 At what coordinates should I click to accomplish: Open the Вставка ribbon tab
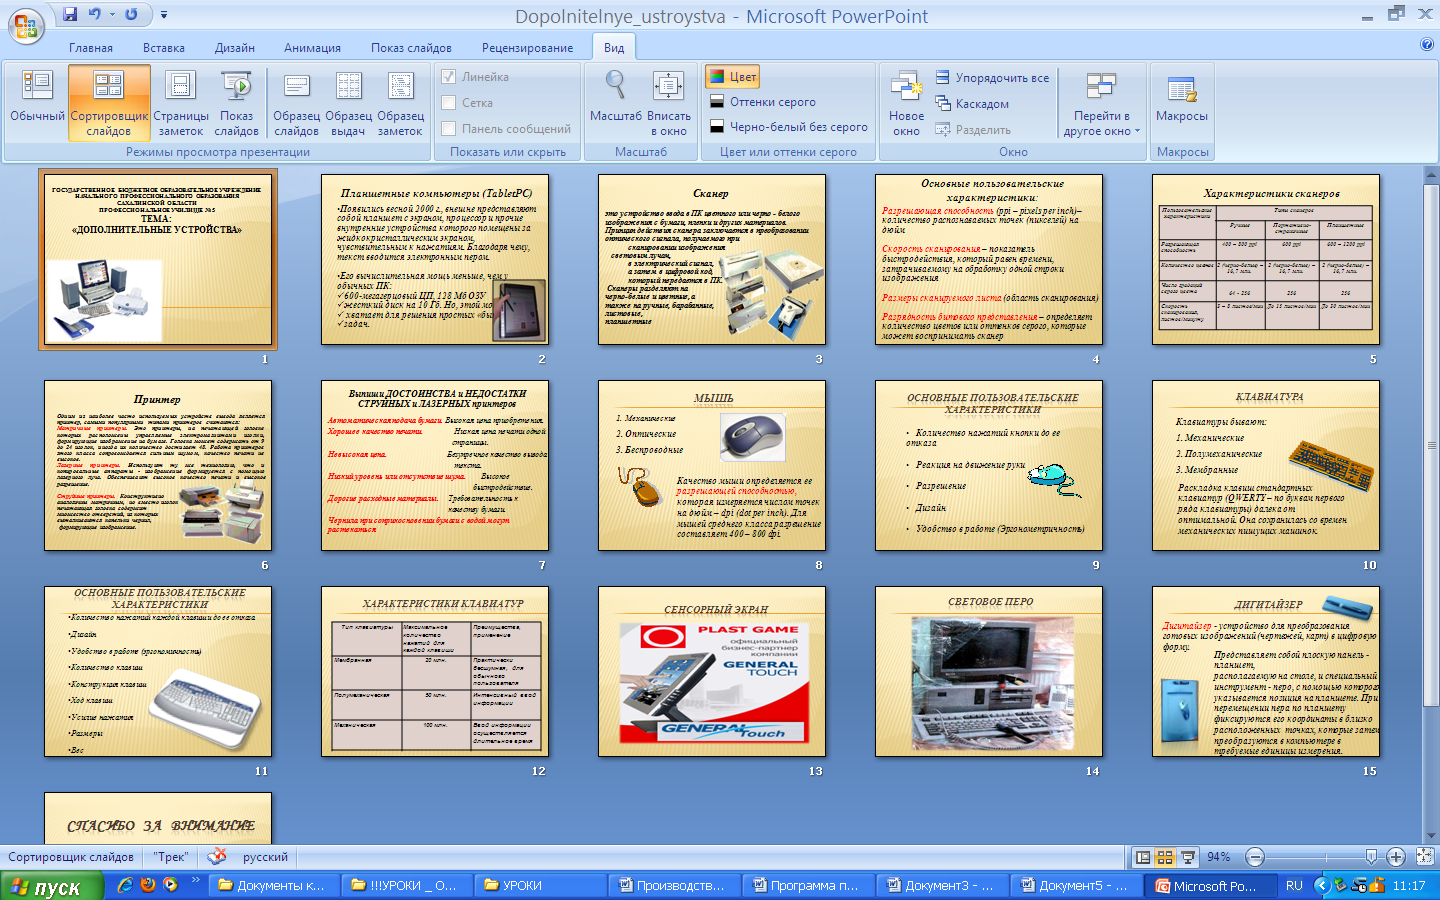[164, 47]
